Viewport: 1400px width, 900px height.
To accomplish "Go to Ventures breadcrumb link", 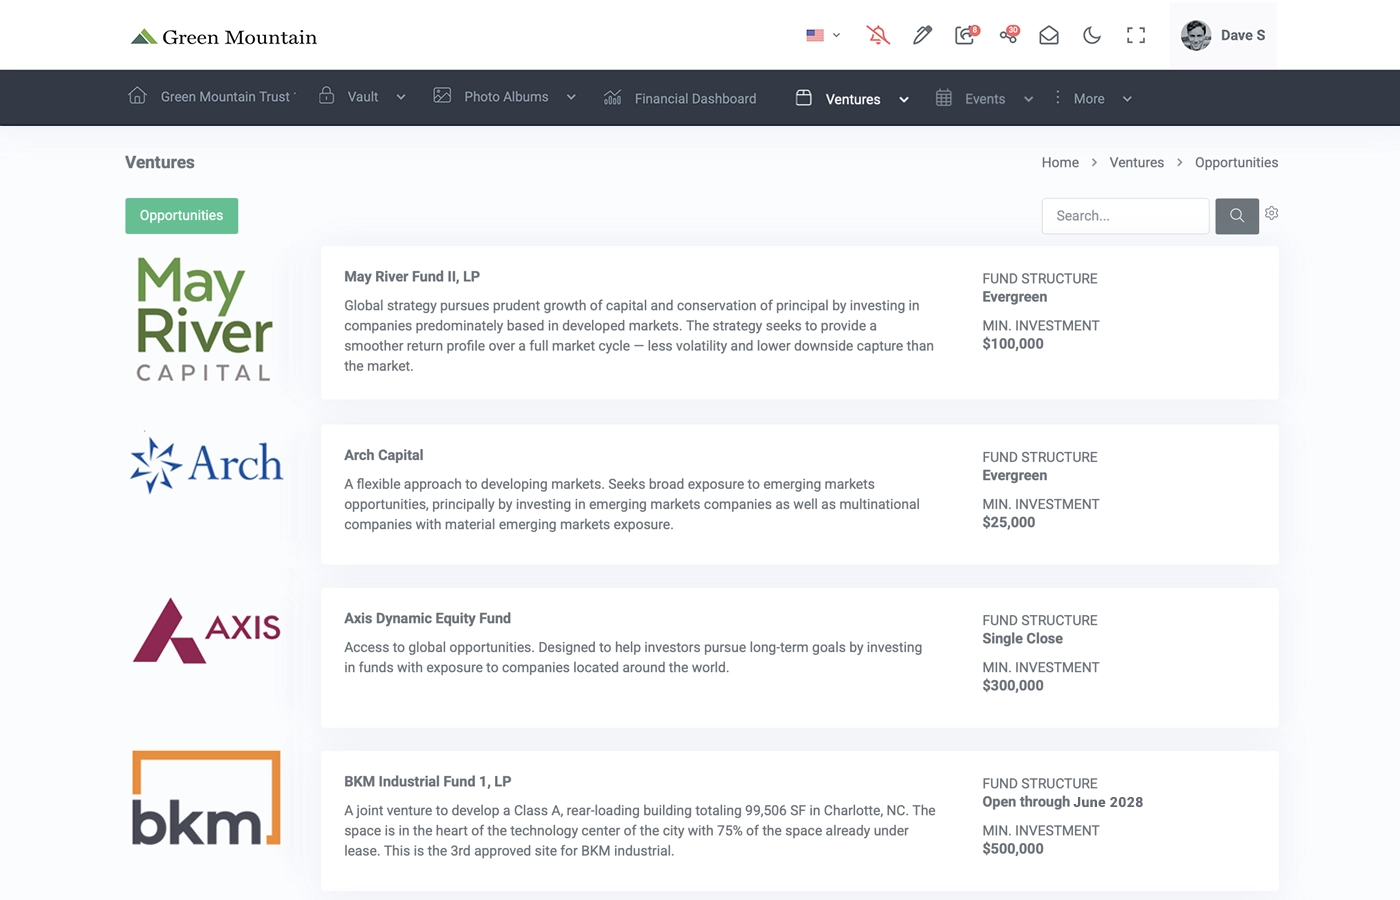I will (x=1136, y=162).
